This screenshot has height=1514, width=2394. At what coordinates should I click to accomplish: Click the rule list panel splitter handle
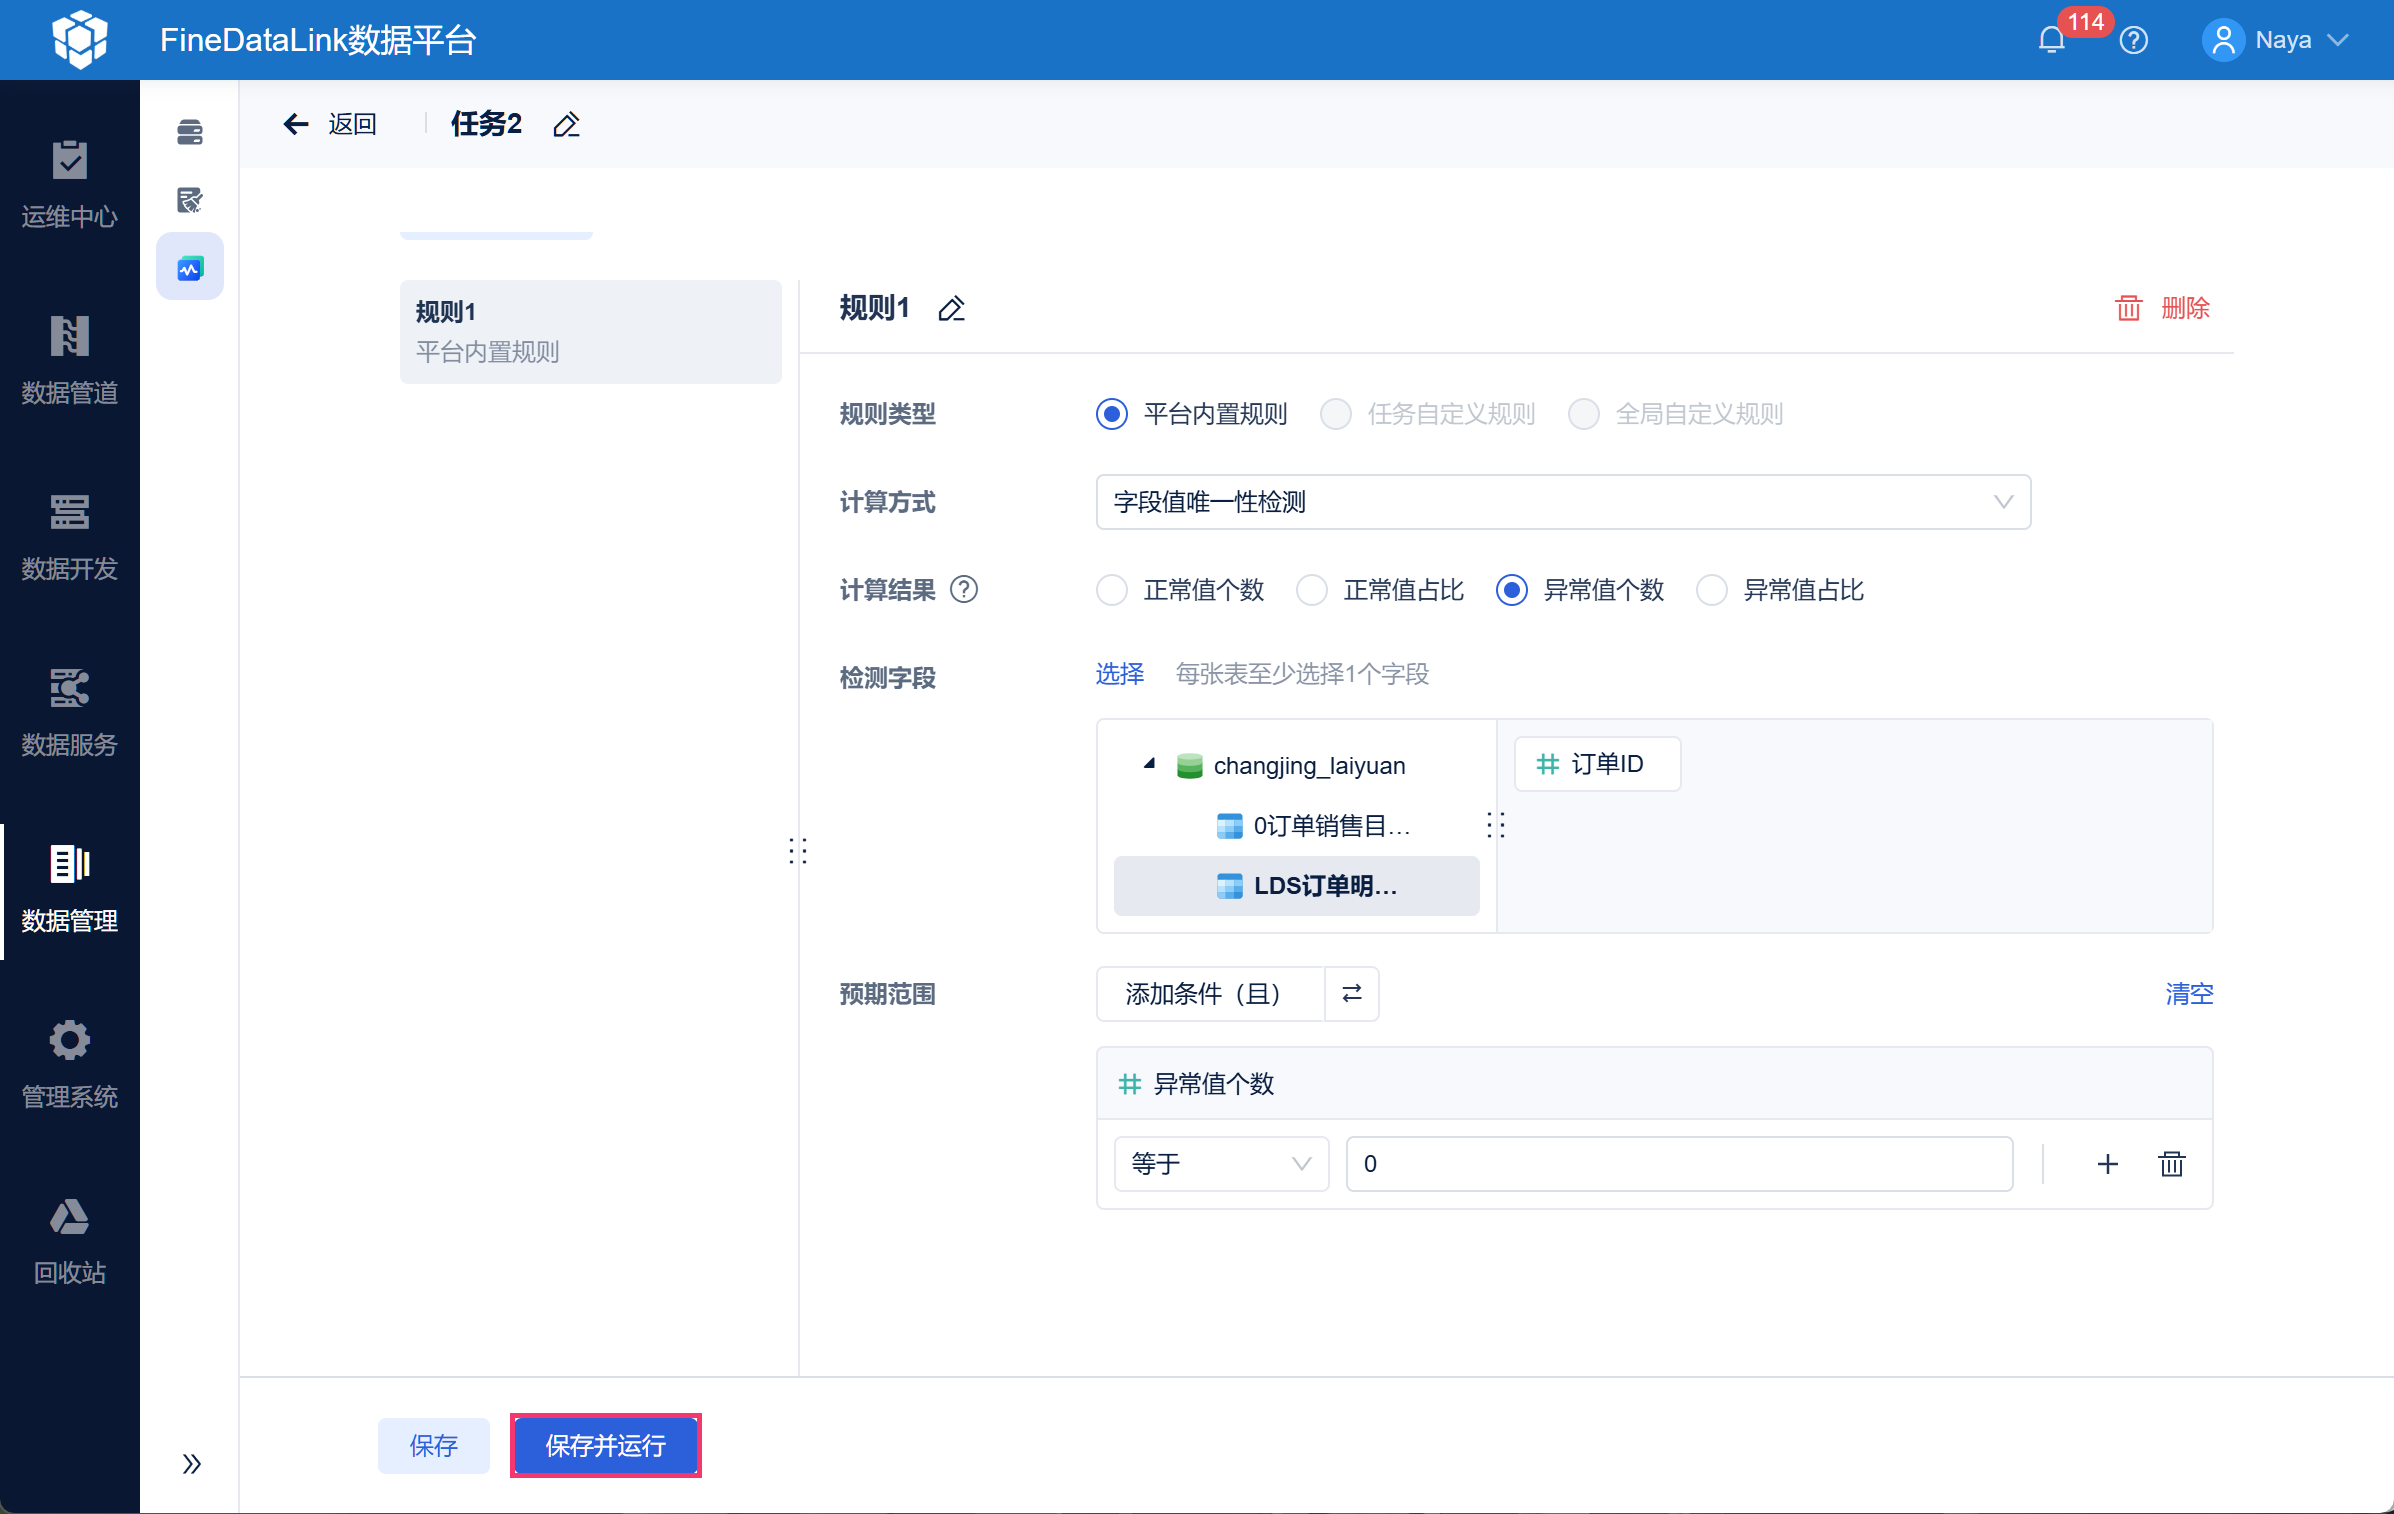pyautogui.click(x=797, y=851)
